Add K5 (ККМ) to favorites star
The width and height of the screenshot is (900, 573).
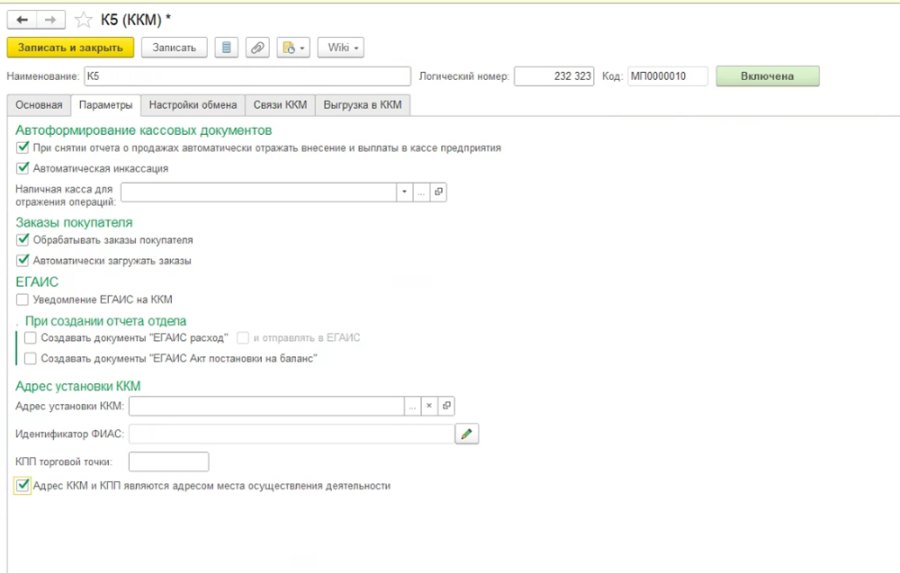[83, 20]
